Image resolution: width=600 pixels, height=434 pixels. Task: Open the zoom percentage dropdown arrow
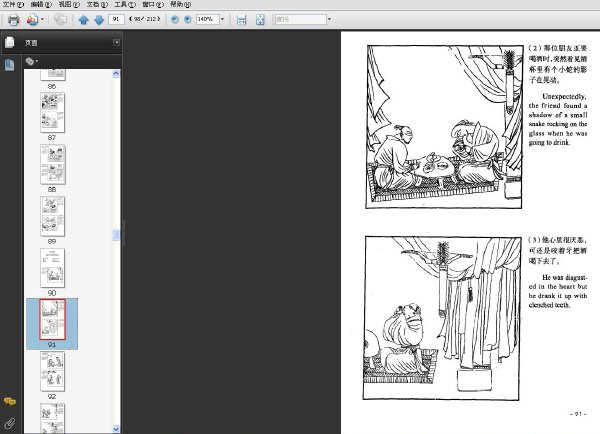[x=222, y=19]
